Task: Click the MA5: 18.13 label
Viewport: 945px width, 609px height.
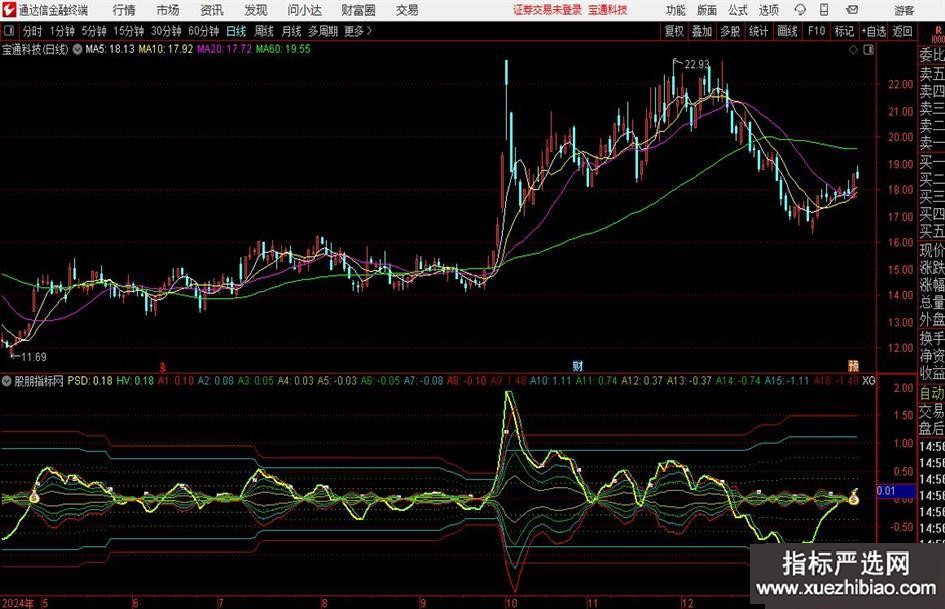Action: coord(110,49)
